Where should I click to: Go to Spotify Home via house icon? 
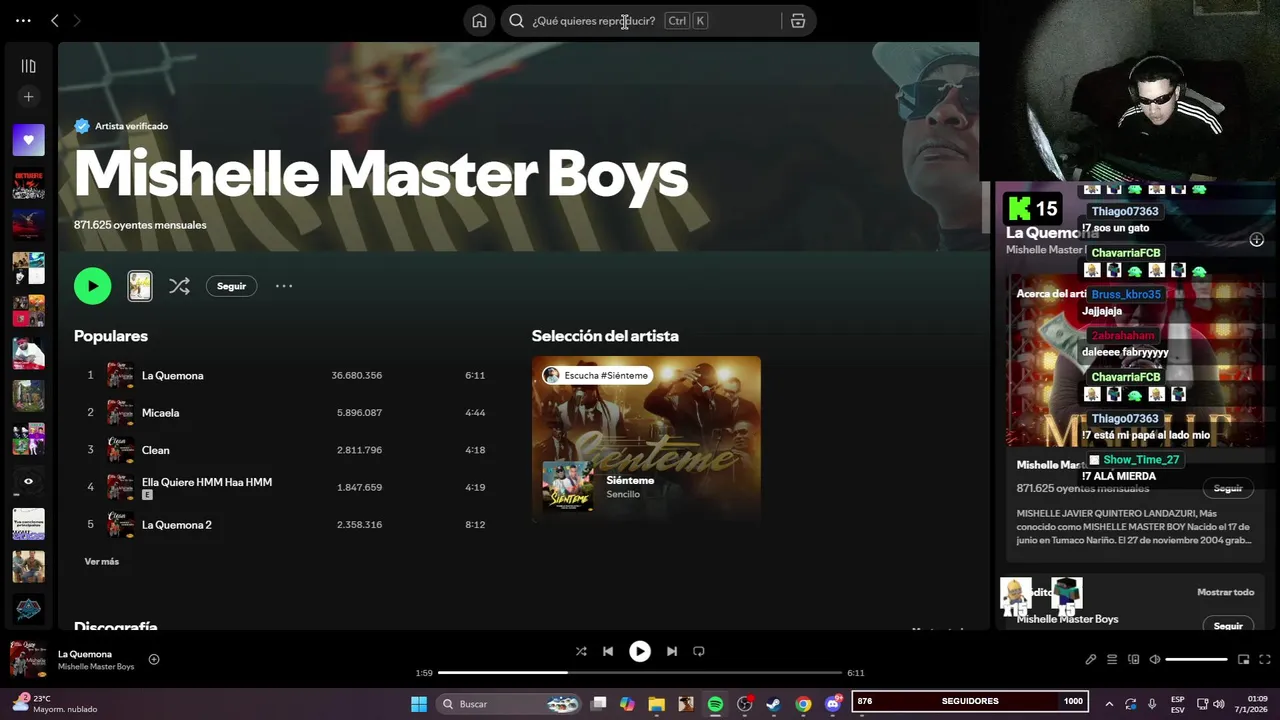coord(479,21)
